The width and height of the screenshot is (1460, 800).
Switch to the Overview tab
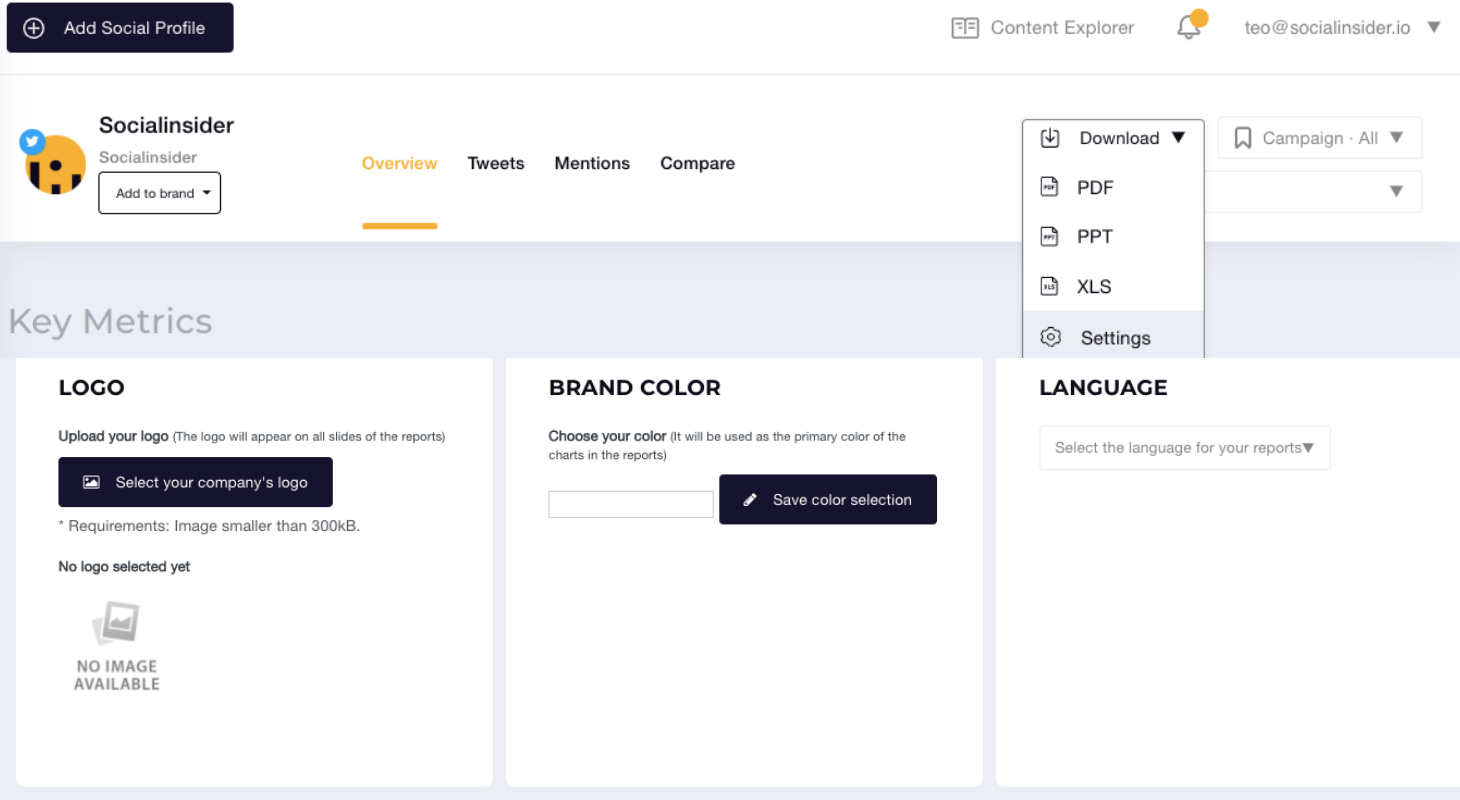click(400, 163)
